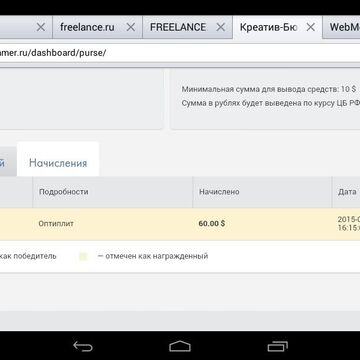
Task: Close the Креатив-Бю browser tab
Action: tap(311, 27)
